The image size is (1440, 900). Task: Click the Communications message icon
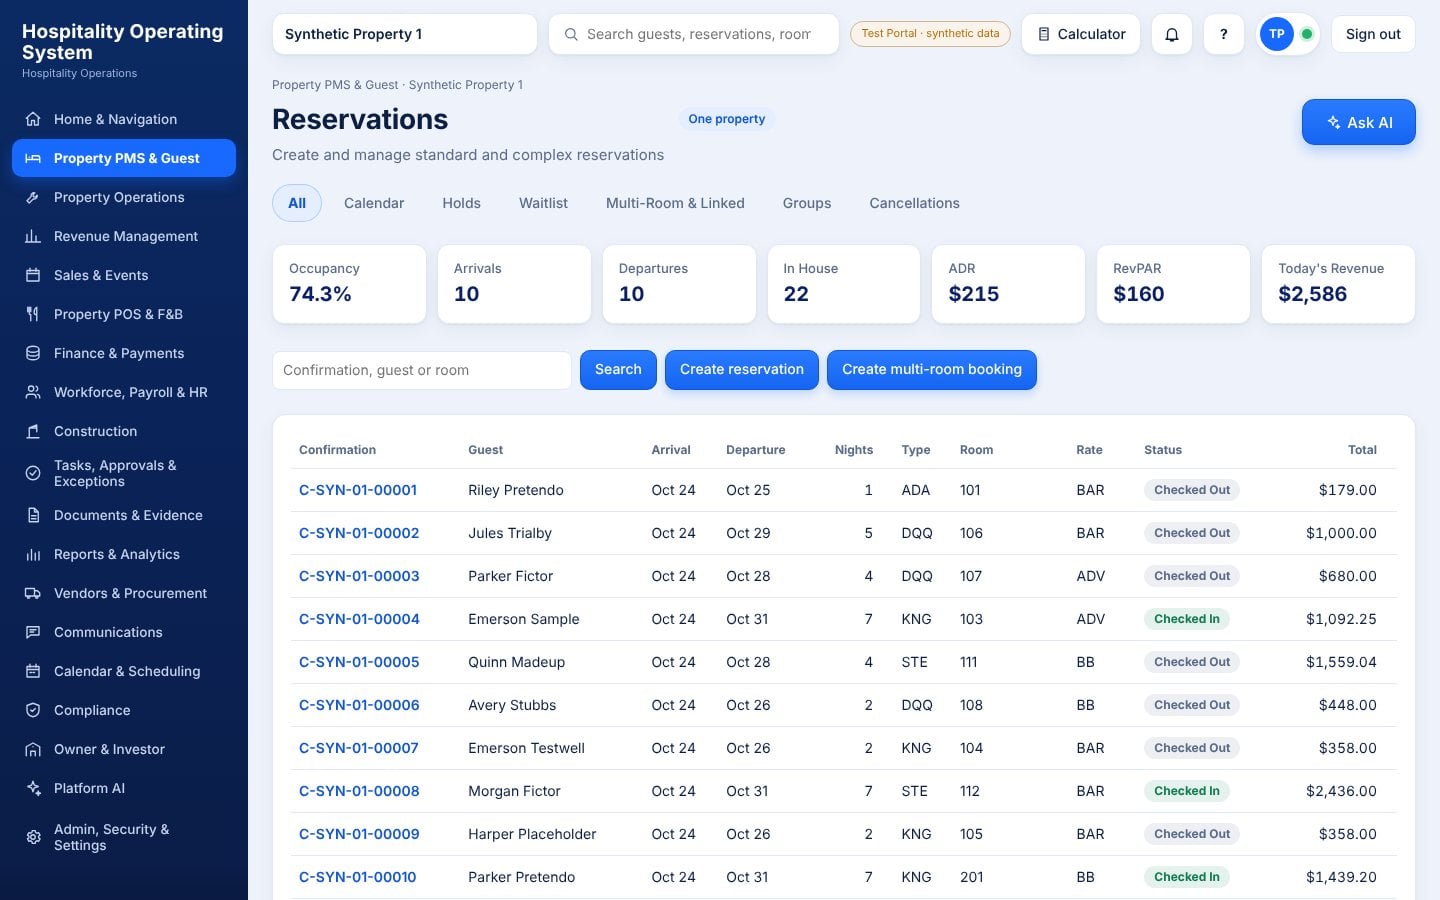click(x=33, y=632)
